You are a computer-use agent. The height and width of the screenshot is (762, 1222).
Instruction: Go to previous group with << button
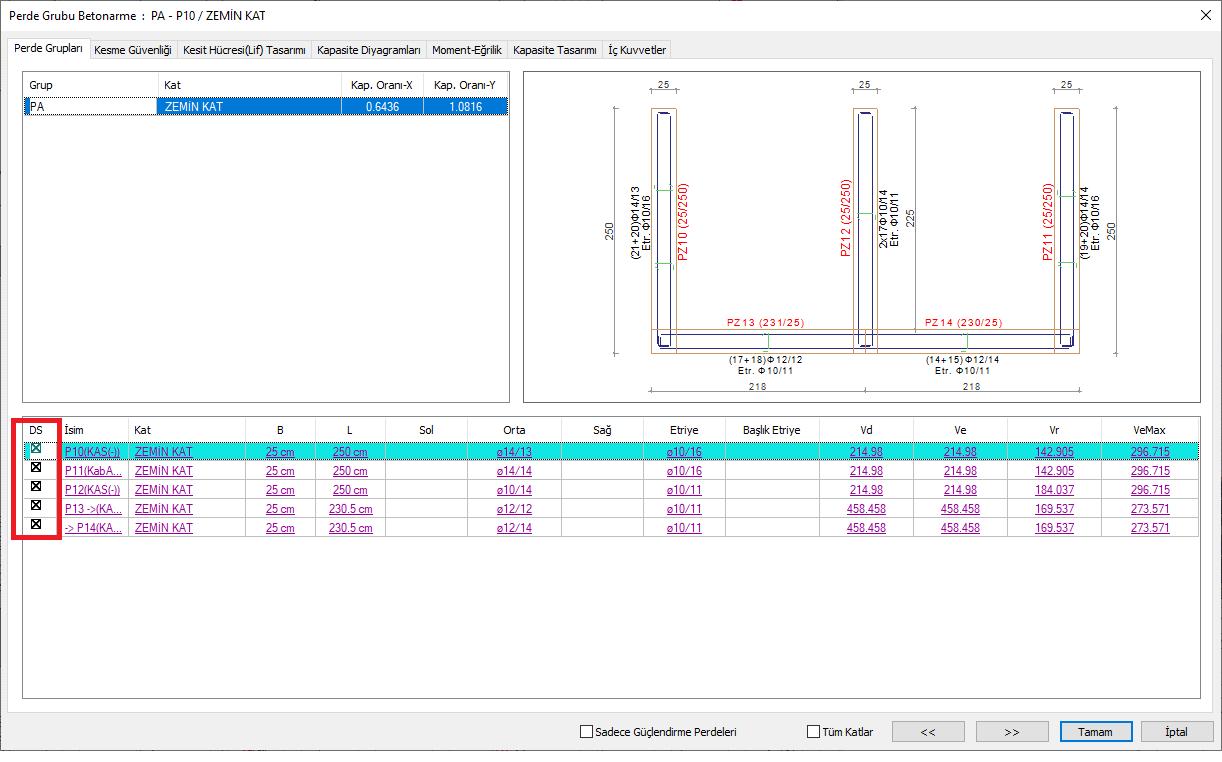pyautogui.click(x=928, y=732)
